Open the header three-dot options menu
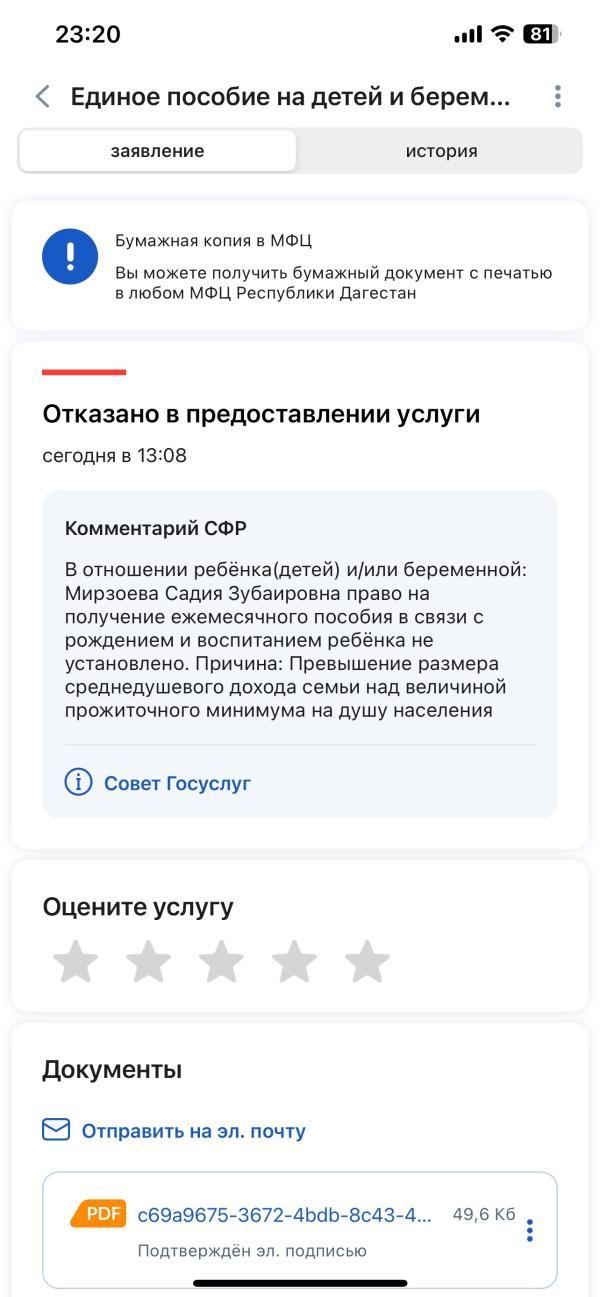 [x=557, y=97]
